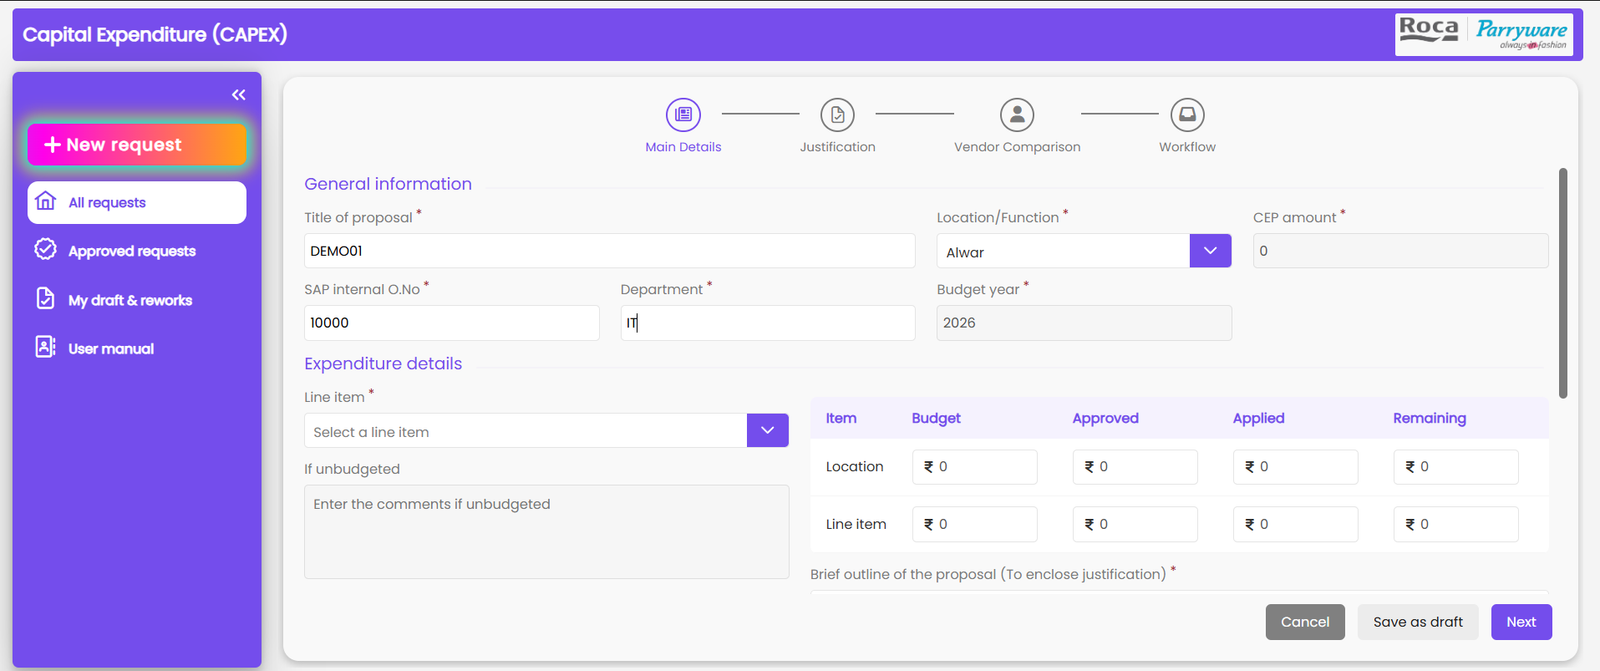Viewport: 1600px width, 671px height.
Task: Click the document icon for My draft & reworks
Action: coord(45,298)
